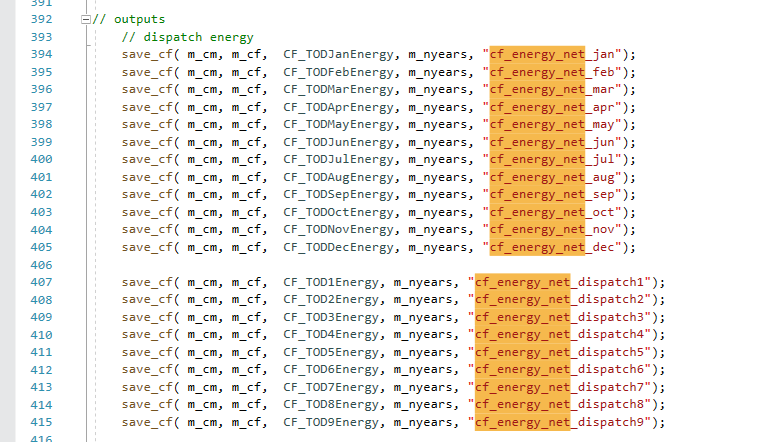
Task: Click the '// dispatch energy' comment
Action: 188,37
